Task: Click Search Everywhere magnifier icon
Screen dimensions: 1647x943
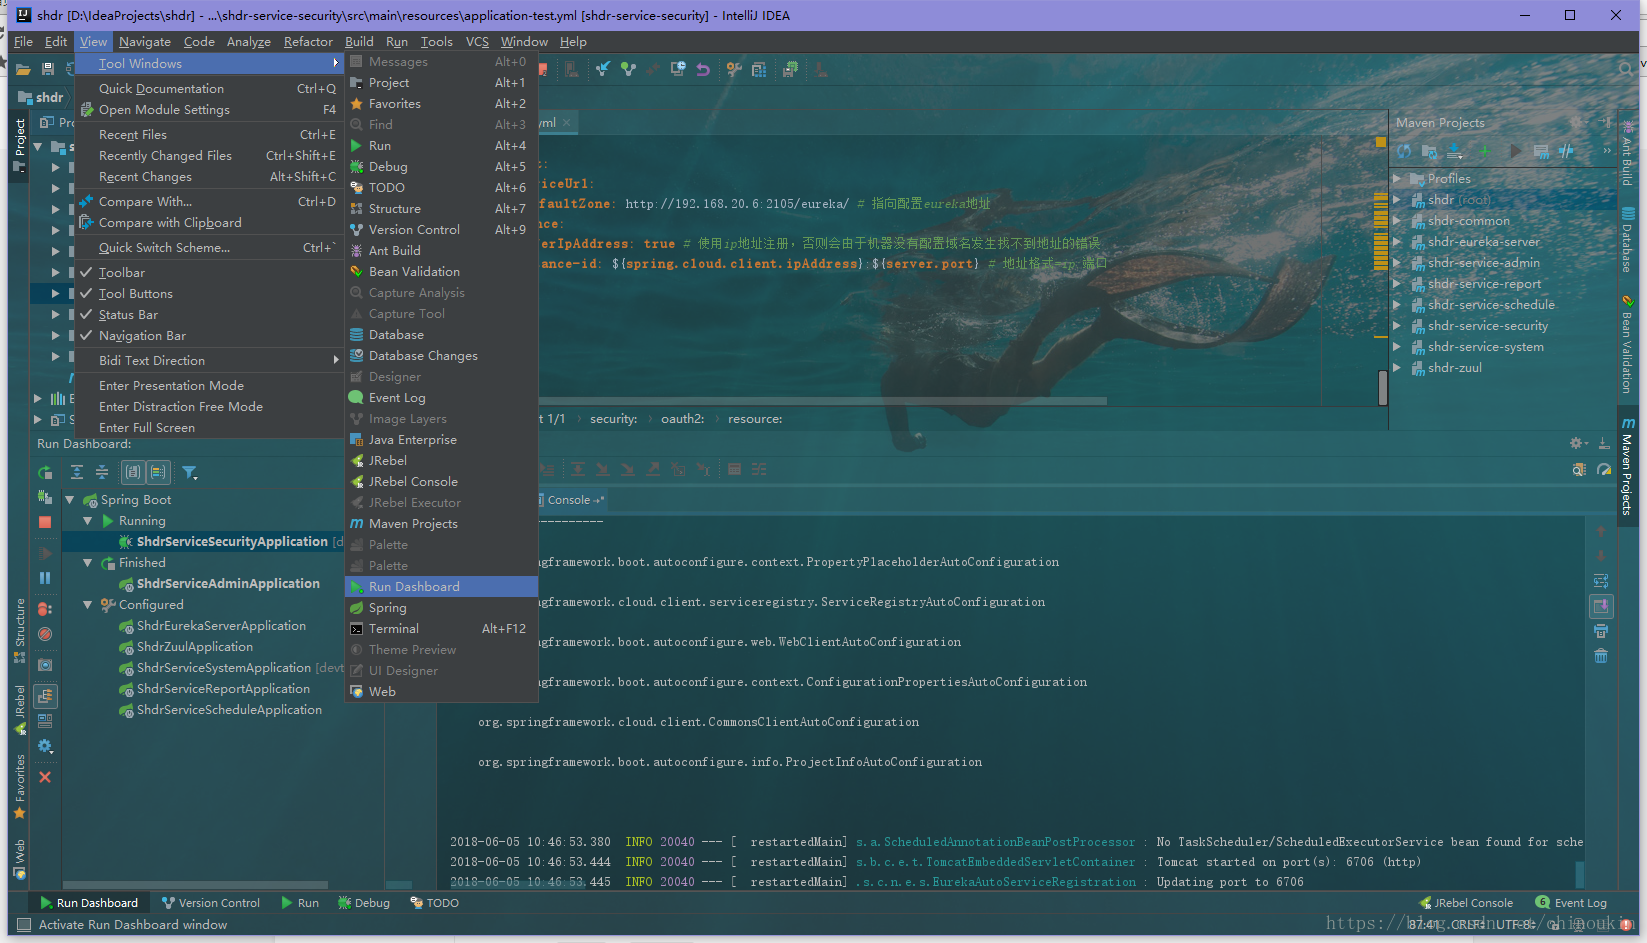Action: tap(1626, 69)
